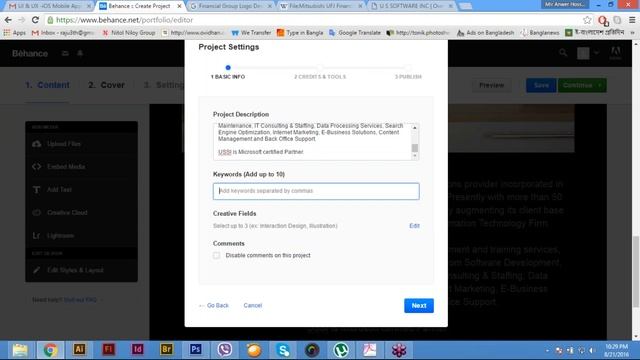Switch to the Gmail browser tab
Screen dimensions: 640x360
49,6
